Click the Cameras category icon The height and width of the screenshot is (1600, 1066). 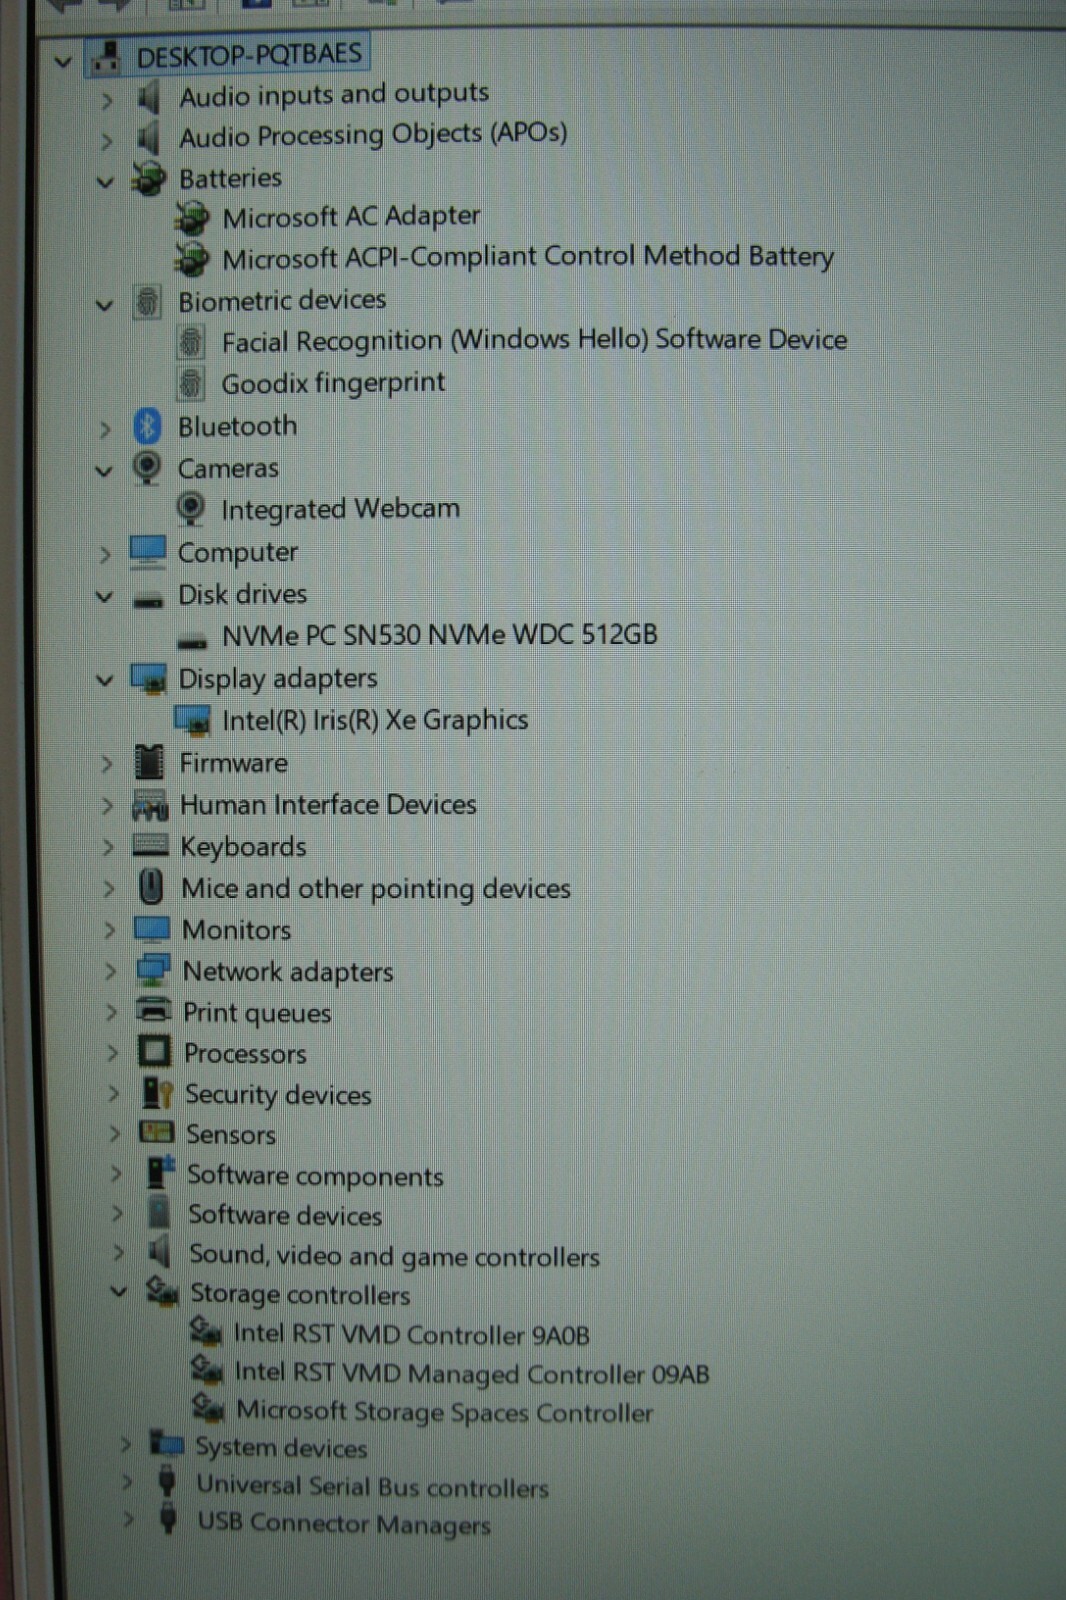point(147,467)
